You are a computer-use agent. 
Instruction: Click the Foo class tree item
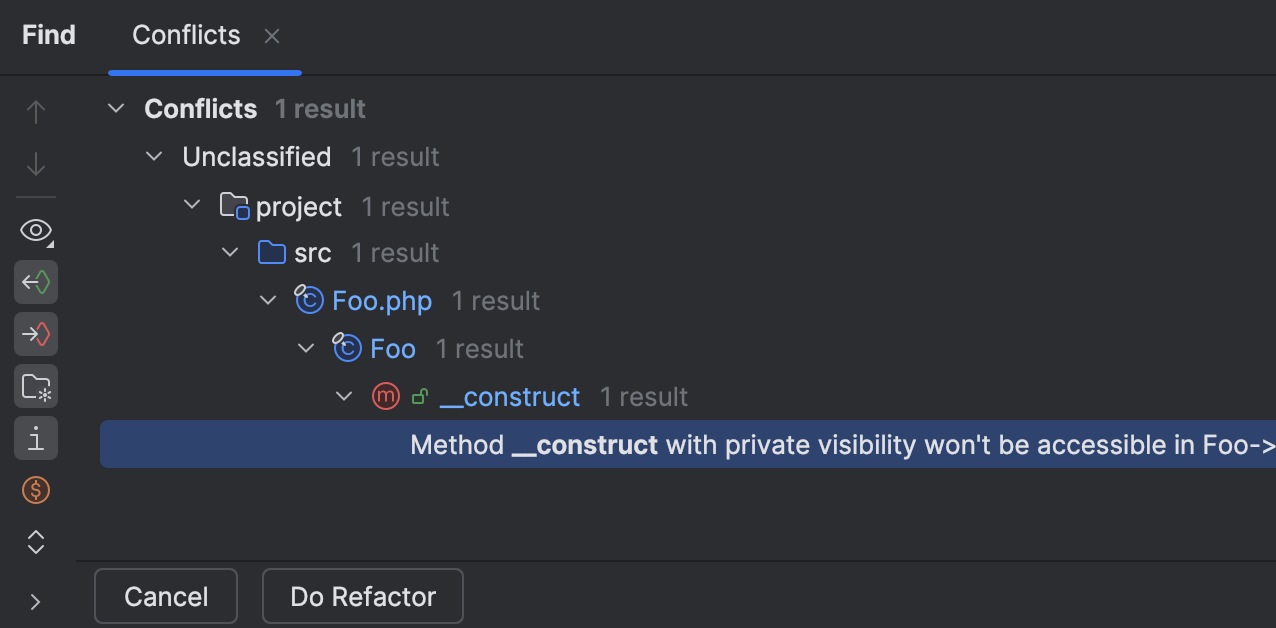pyautogui.click(x=394, y=348)
